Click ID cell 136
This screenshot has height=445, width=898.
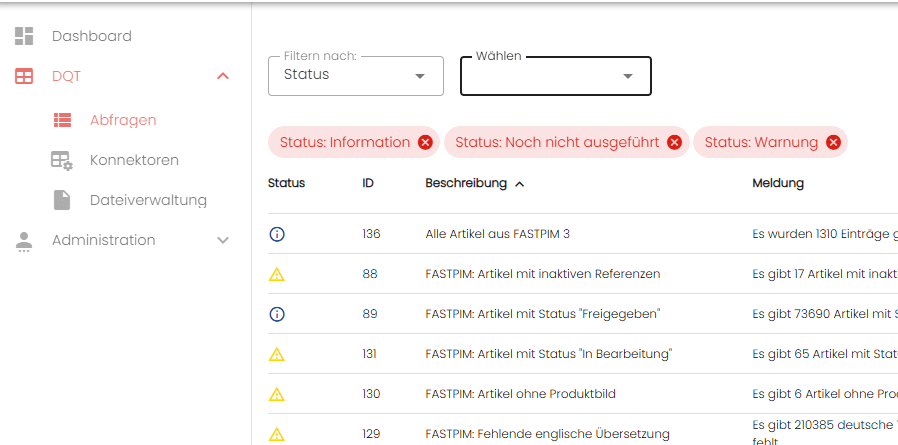click(x=371, y=234)
